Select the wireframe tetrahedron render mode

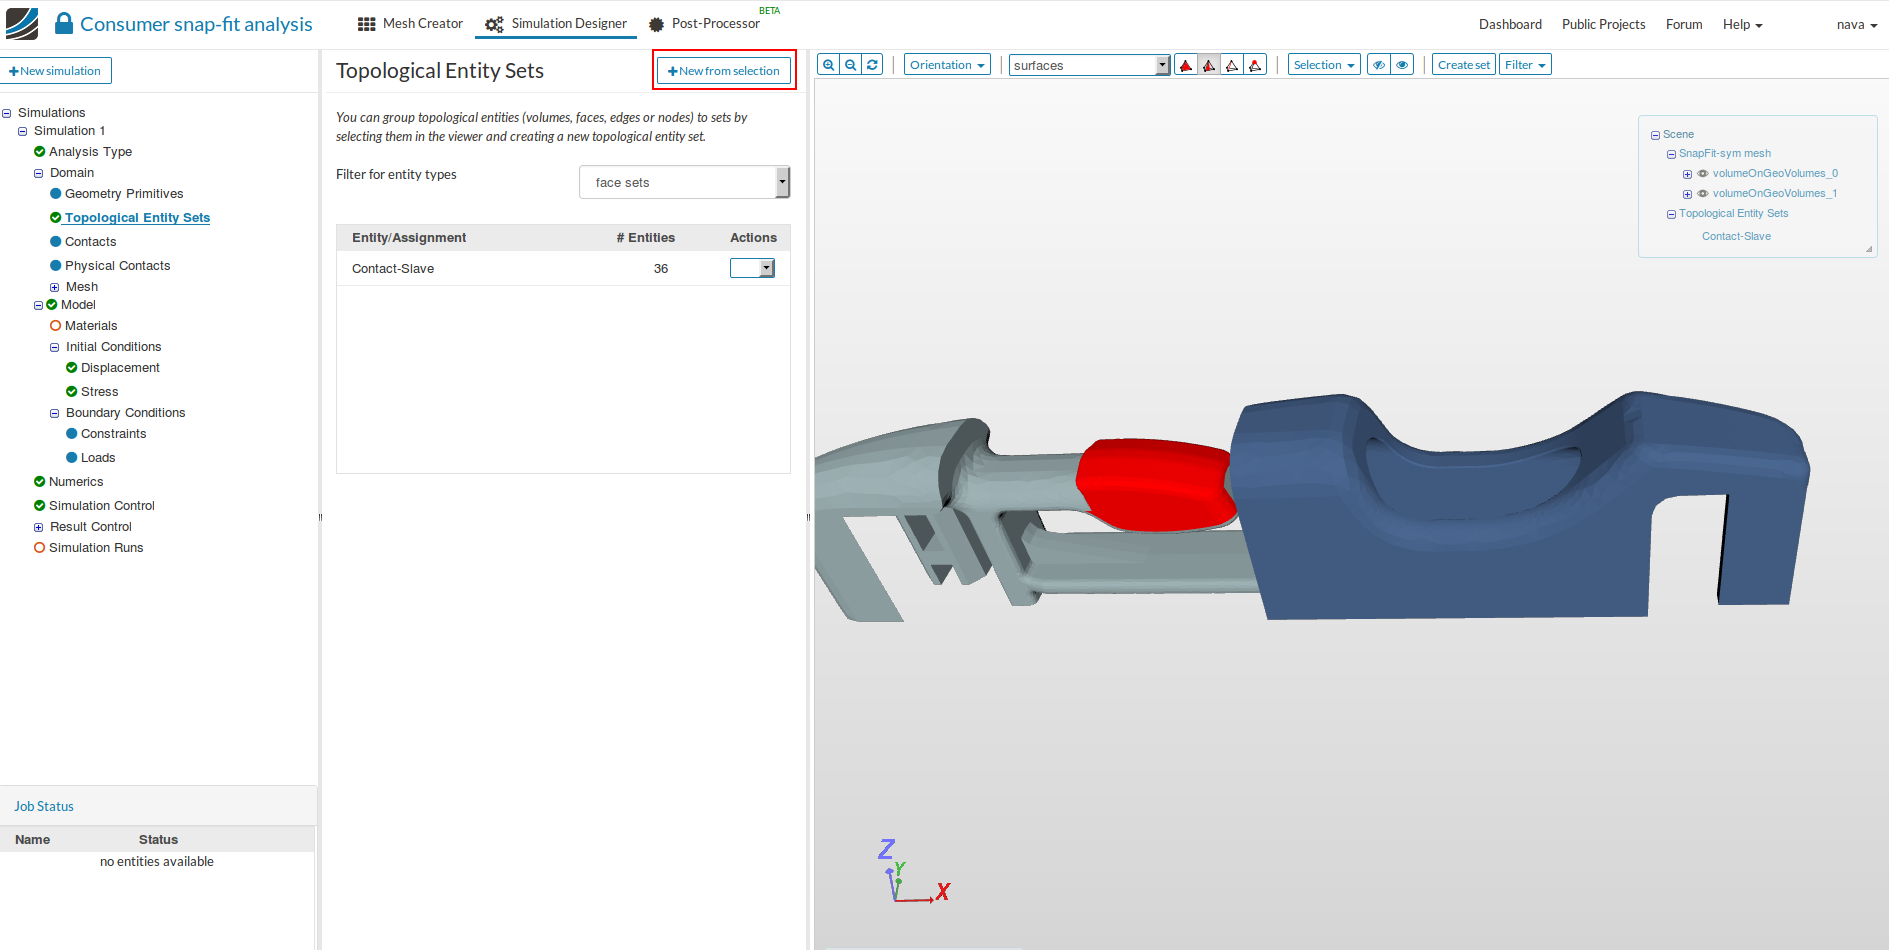[1232, 65]
